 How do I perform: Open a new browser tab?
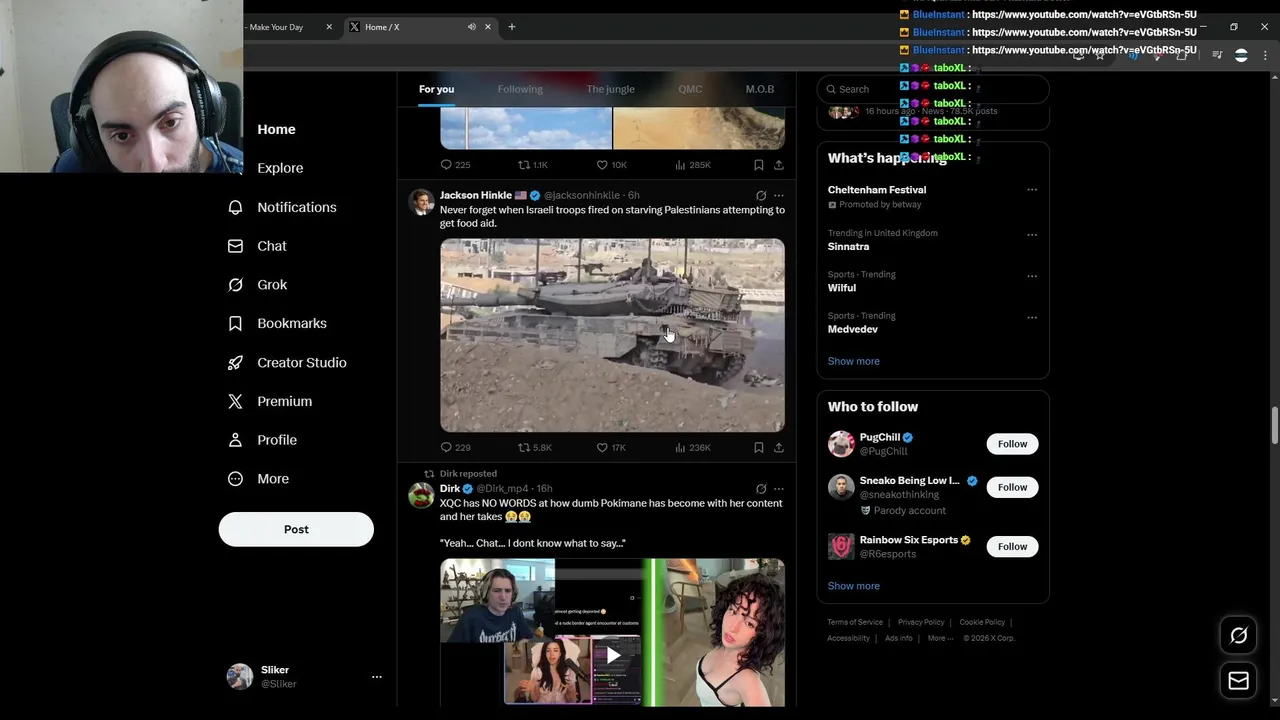point(512,27)
